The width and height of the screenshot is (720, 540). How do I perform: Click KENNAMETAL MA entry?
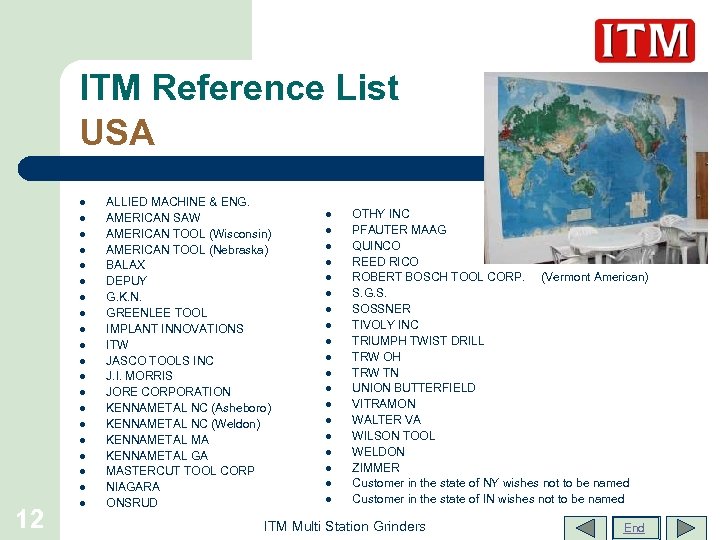click(x=157, y=440)
